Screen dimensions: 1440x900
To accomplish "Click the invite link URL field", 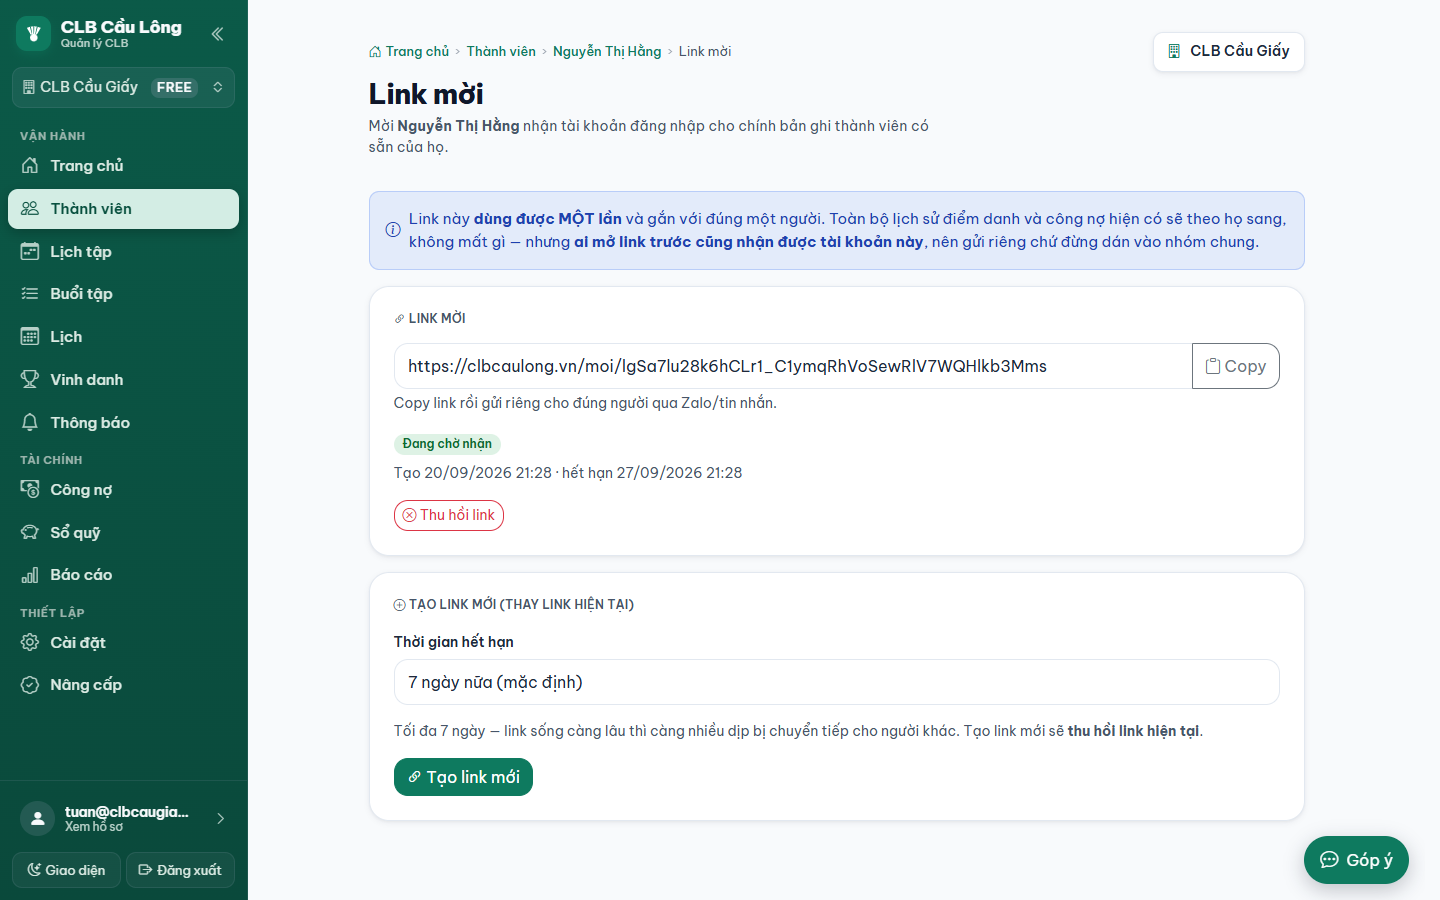I will (x=793, y=366).
